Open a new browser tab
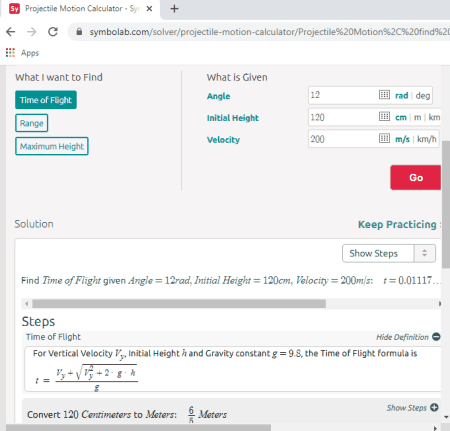 click(174, 9)
